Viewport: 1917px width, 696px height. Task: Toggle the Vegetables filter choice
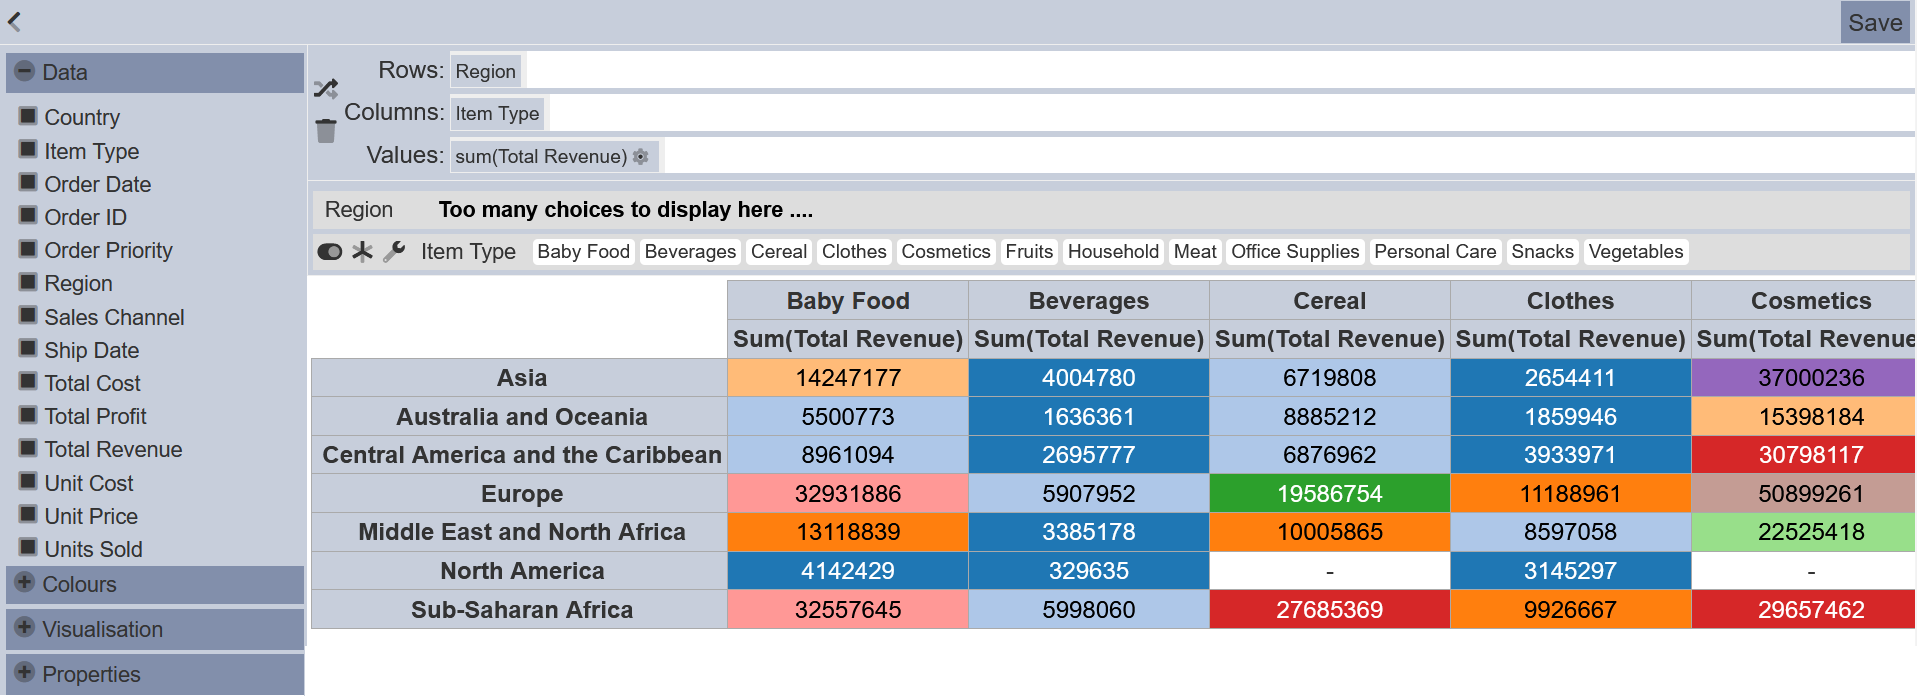(1636, 251)
